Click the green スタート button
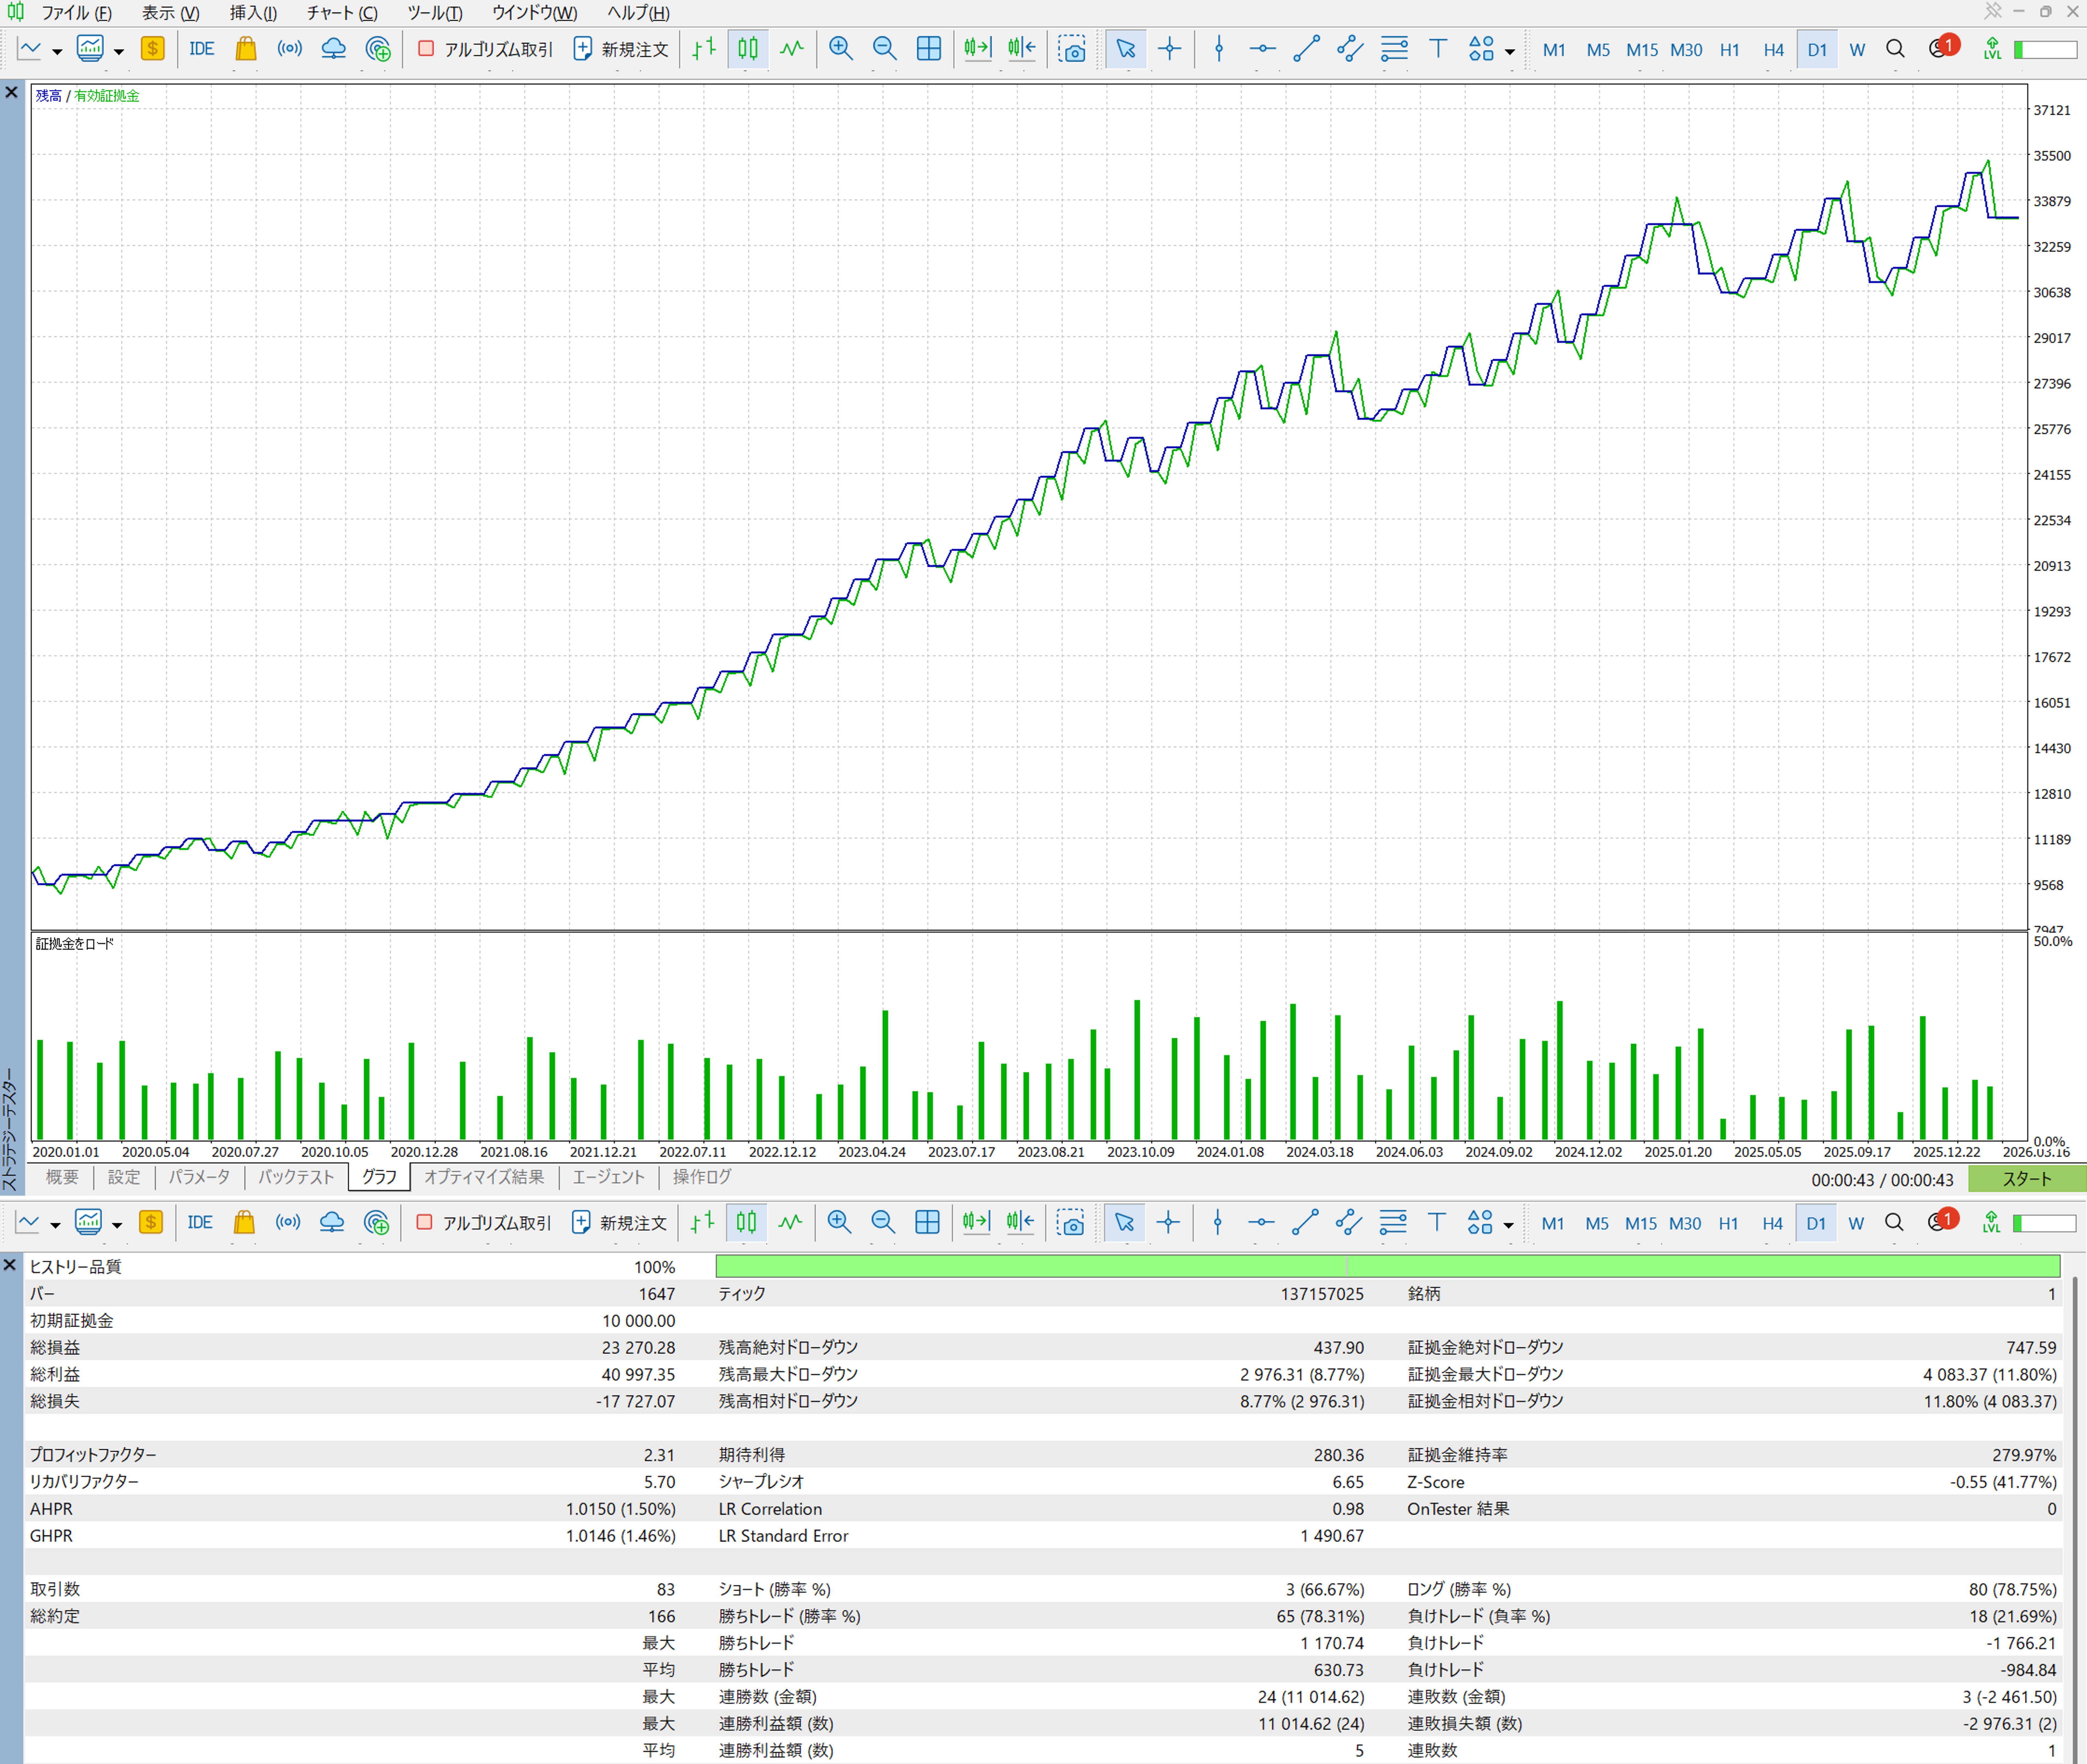The width and height of the screenshot is (2087, 1764). (2027, 1179)
